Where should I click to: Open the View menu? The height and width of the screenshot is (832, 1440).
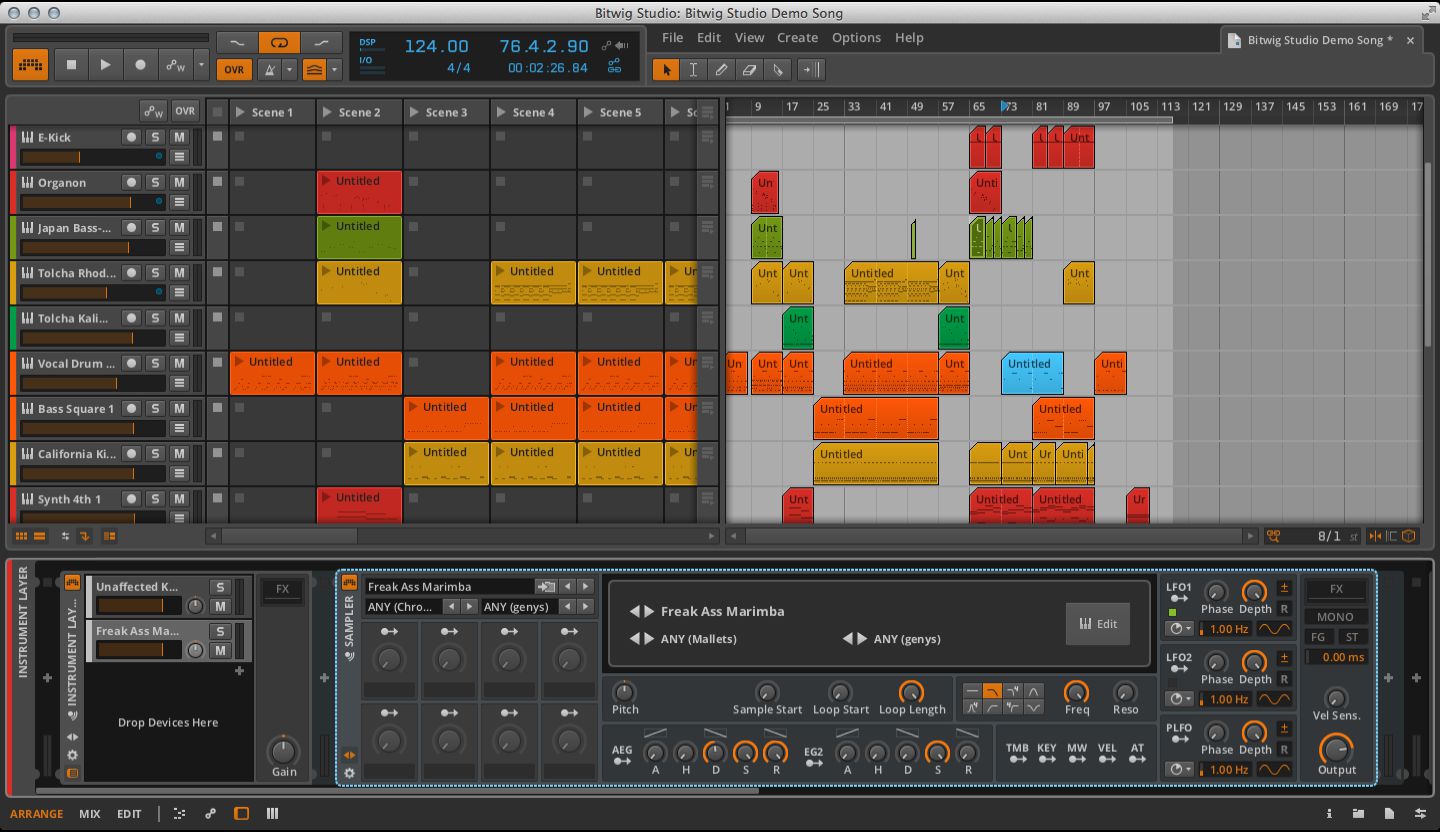[x=749, y=38]
